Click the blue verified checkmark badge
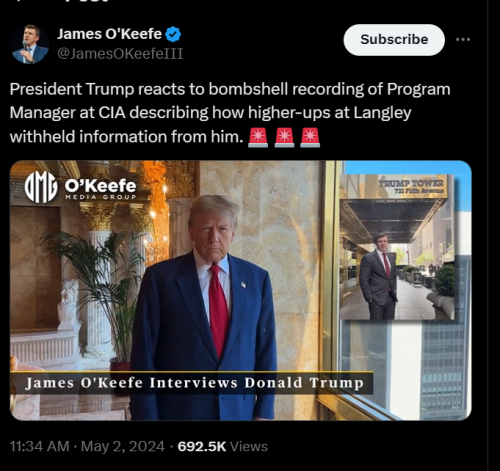500x471 pixels. click(x=173, y=34)
